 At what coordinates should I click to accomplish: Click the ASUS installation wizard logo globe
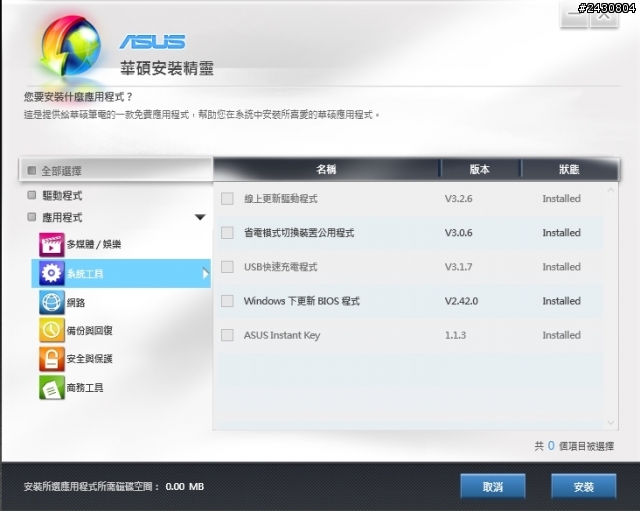[71, 47]
